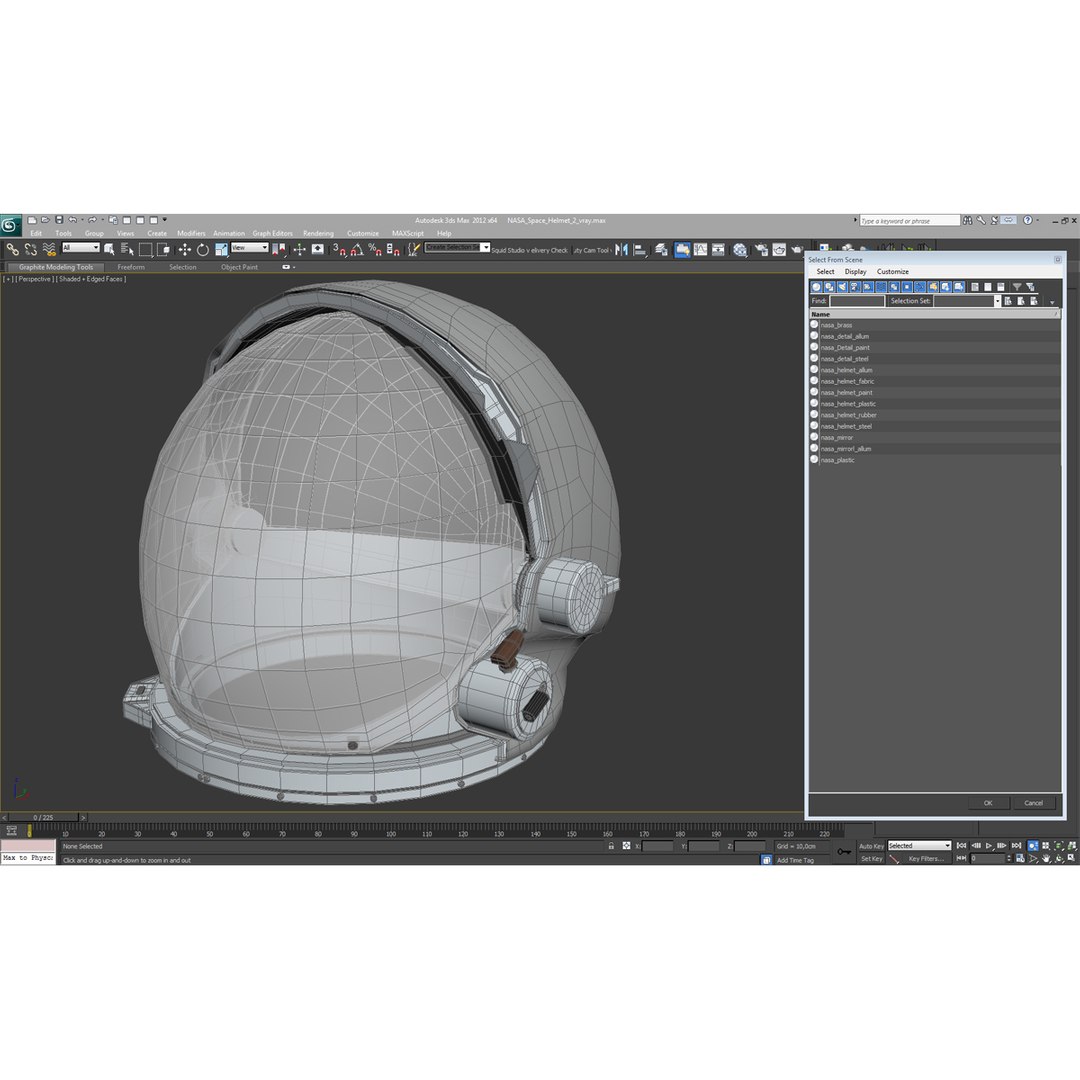
Task: Open Key Filters button
Action: click(926, 859)
